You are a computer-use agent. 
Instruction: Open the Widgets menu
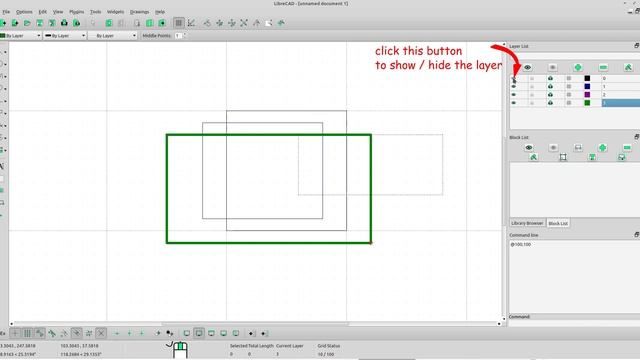[x=115, y=12]
